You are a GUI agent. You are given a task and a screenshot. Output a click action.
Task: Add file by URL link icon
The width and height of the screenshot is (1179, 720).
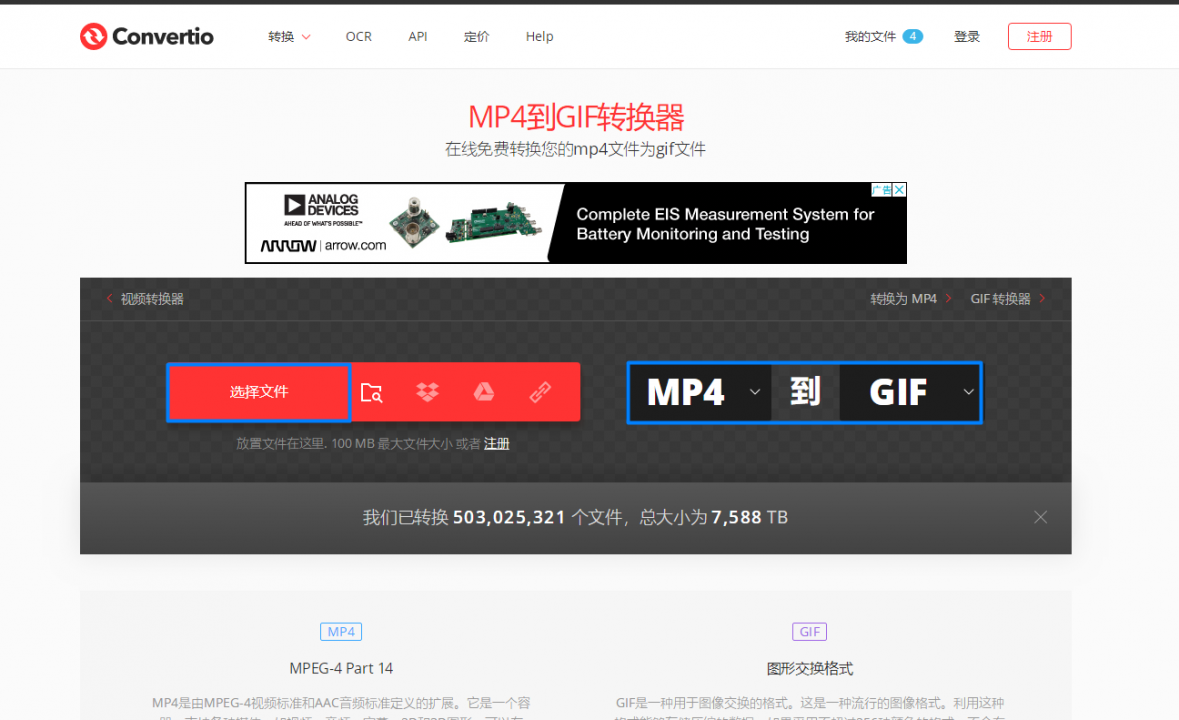click(540, 392)
